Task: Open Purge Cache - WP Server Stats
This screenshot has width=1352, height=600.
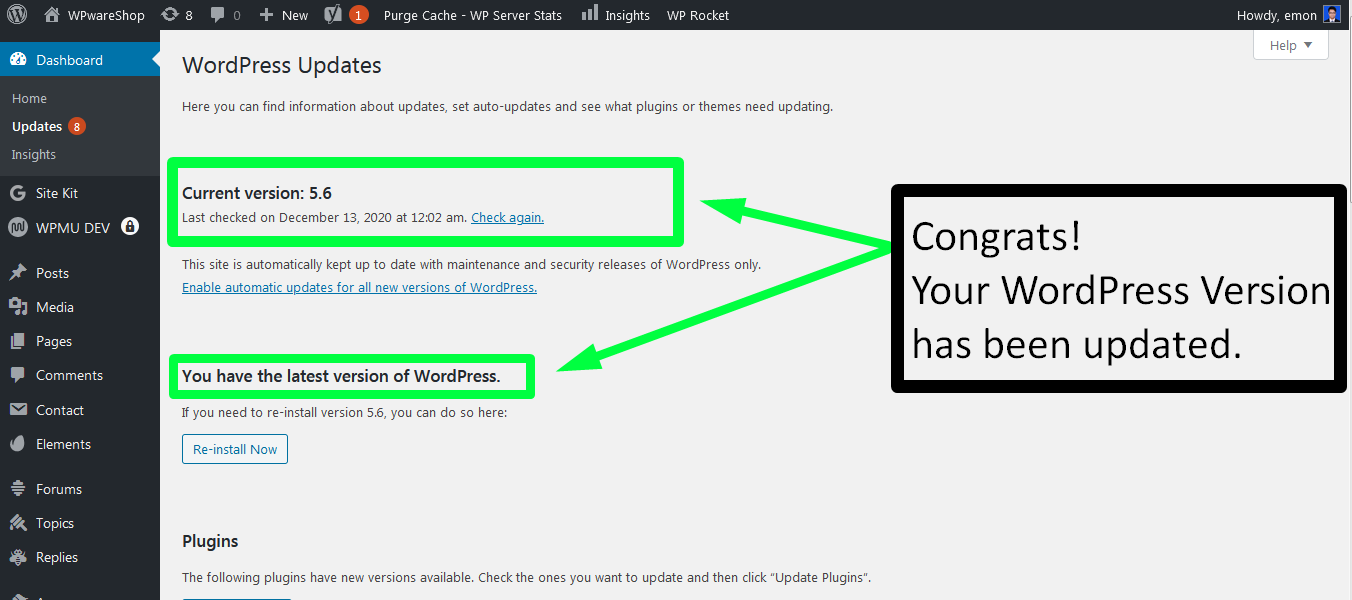Action: 473,15
